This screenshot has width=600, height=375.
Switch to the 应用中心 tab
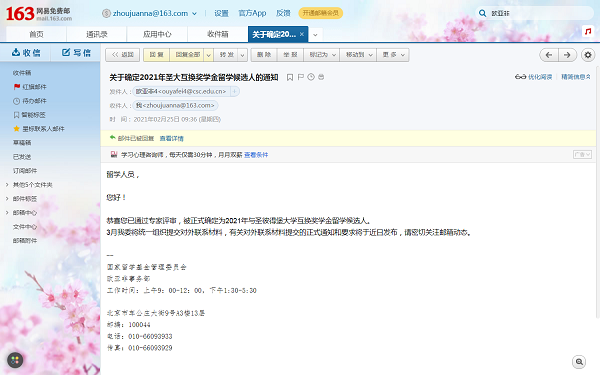coord(157,34)
